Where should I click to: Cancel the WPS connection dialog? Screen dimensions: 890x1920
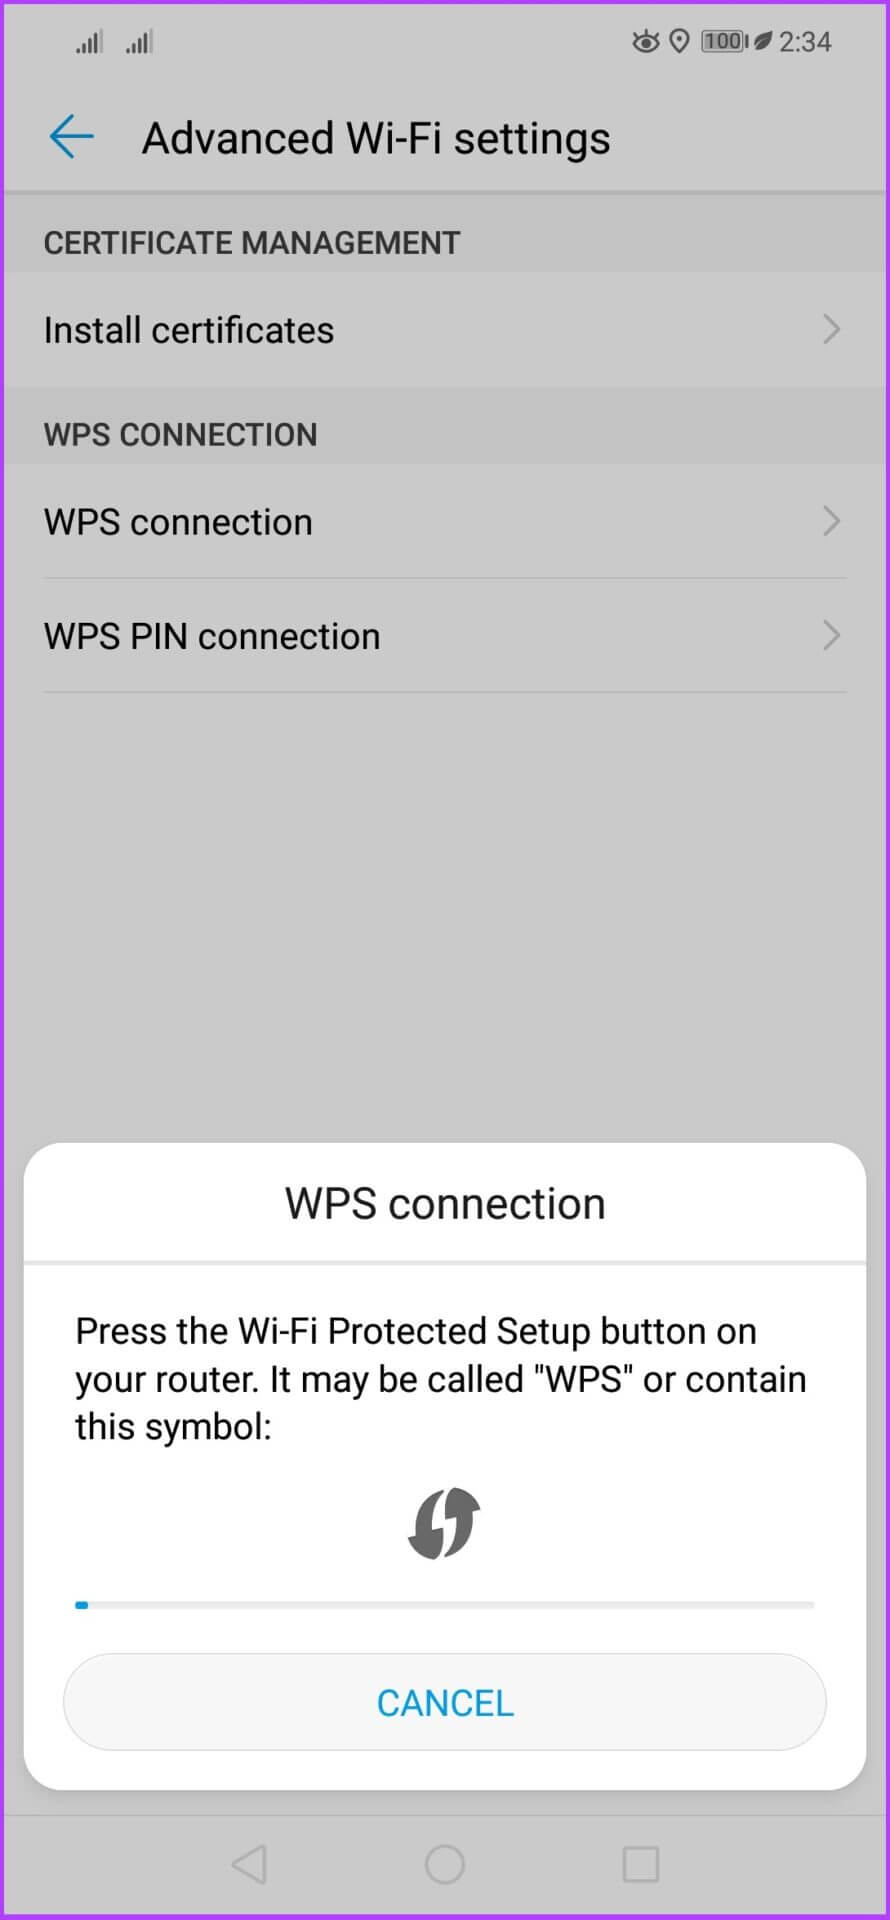pos(445,1702)
